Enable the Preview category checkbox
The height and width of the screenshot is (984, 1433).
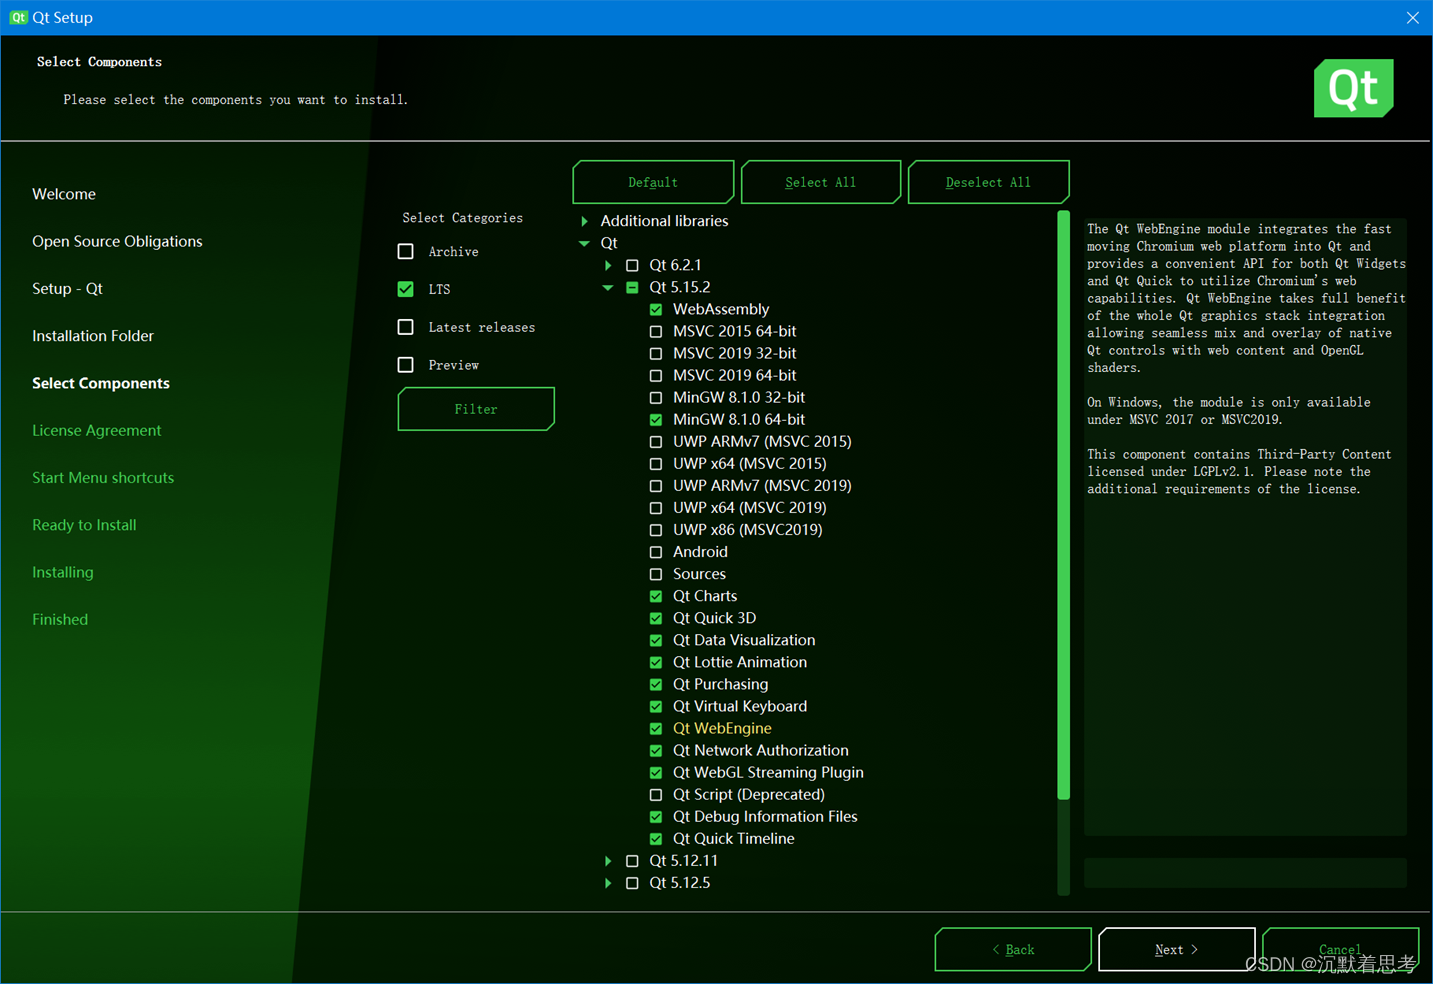pyautogui.click(x=405, y=365)
